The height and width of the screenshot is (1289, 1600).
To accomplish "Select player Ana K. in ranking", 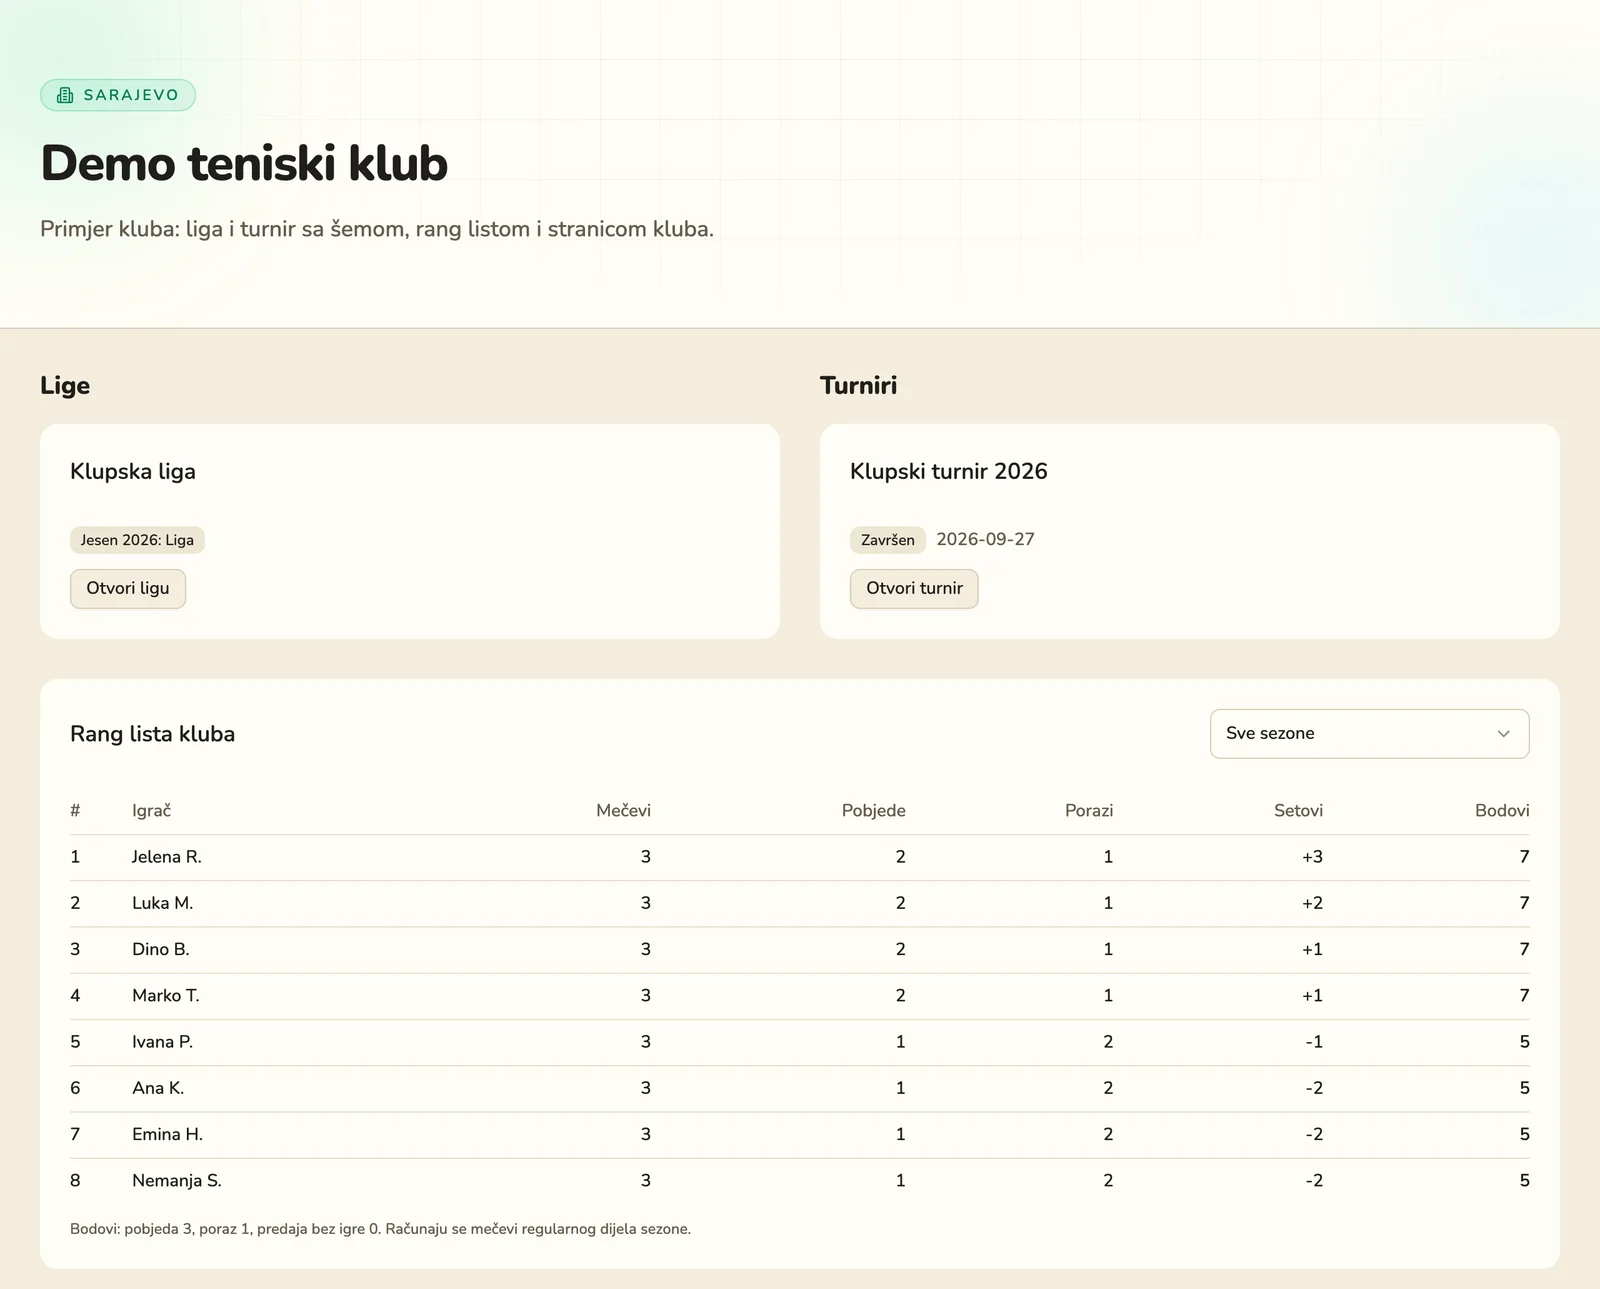I will 158,1088.
